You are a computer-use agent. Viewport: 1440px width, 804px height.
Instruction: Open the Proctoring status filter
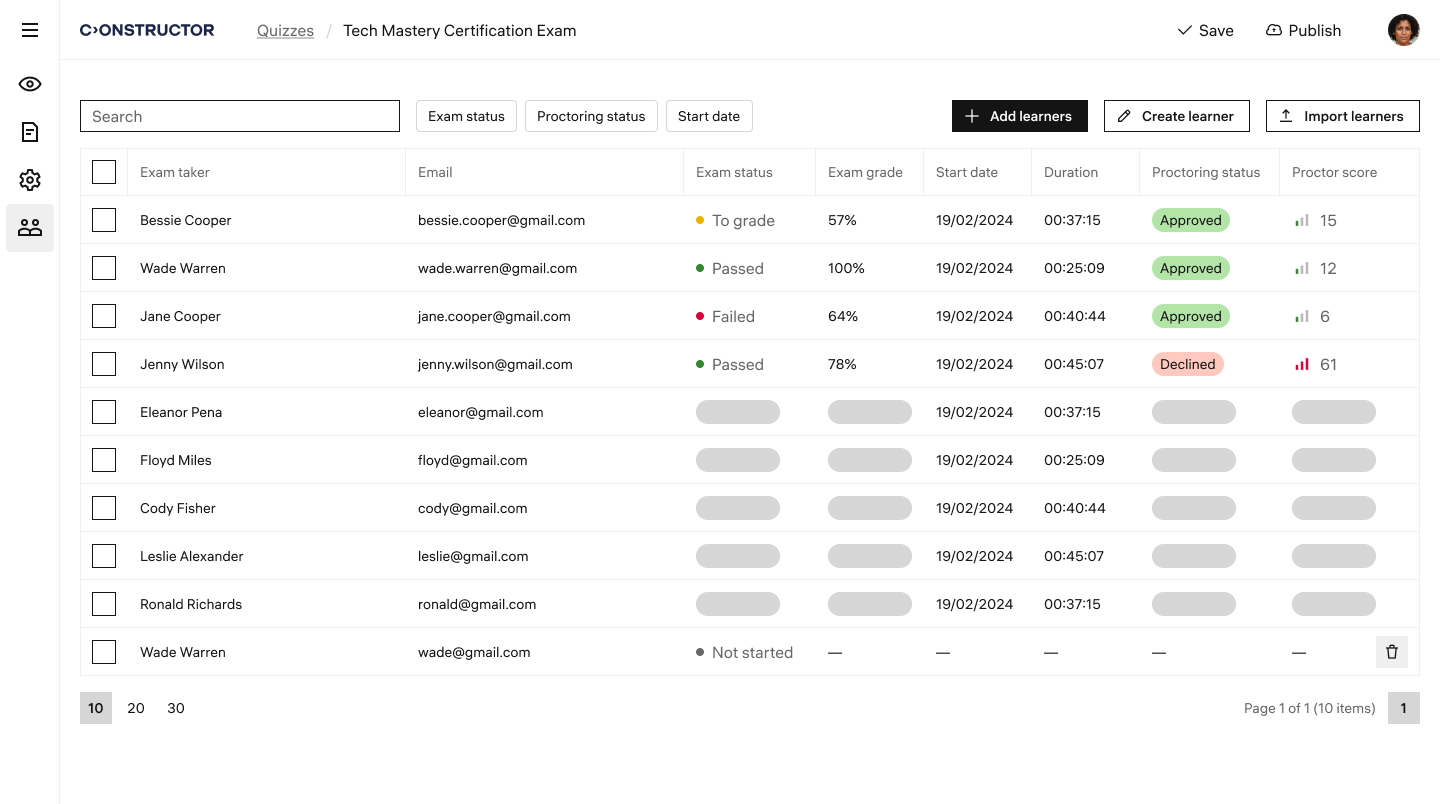coord(591,116)
